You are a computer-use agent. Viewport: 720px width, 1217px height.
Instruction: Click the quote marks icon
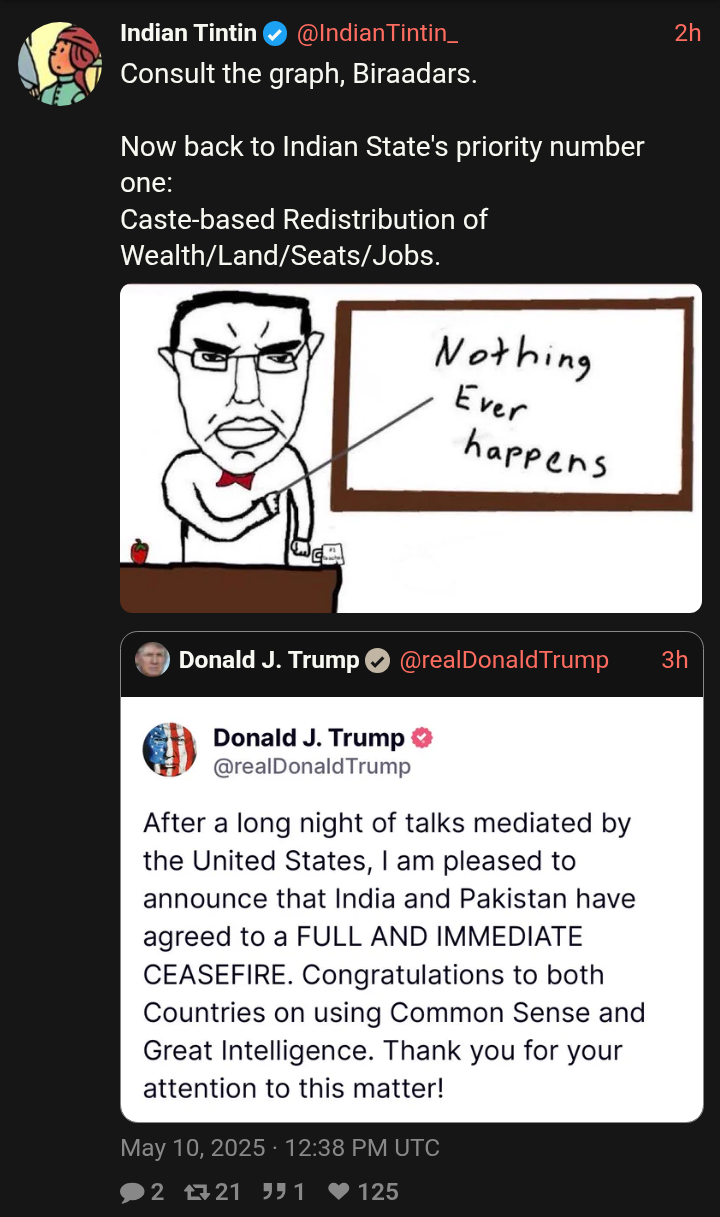(276, 1192)
